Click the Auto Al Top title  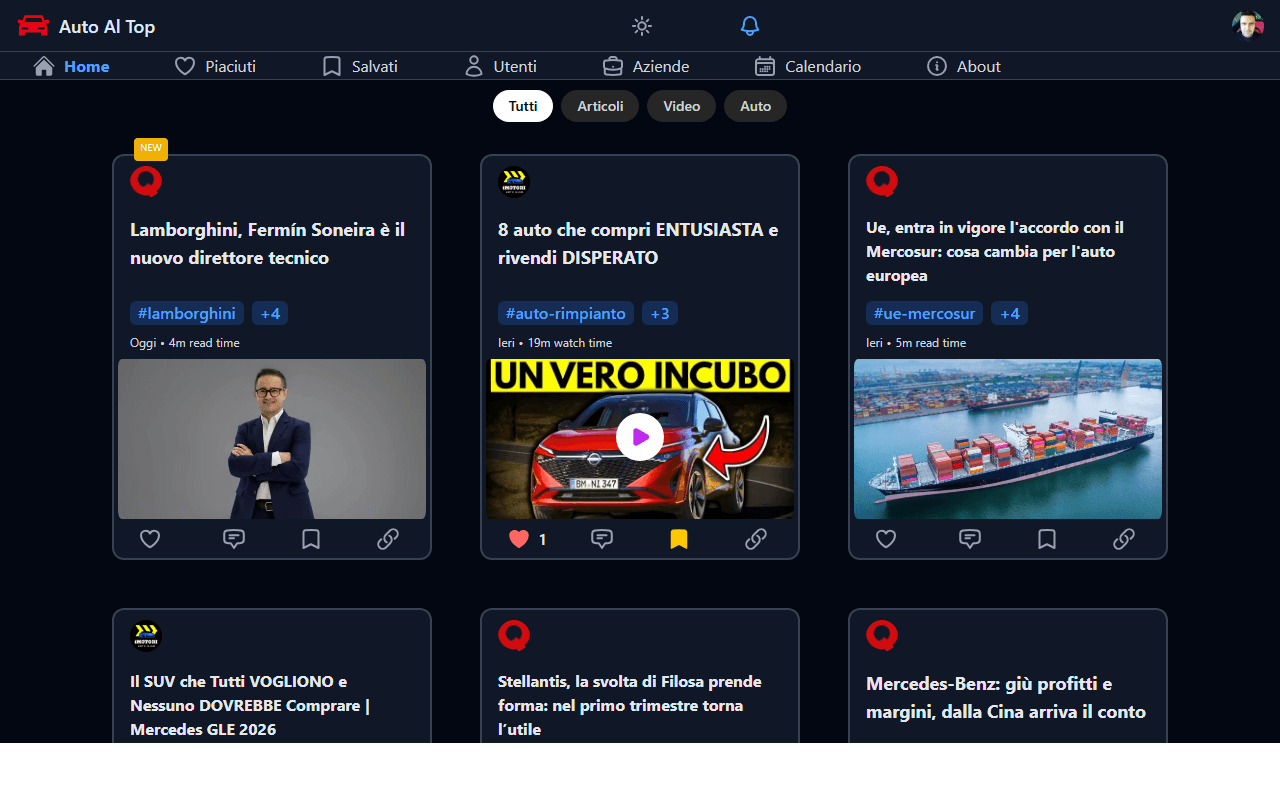tap(107, 27)
